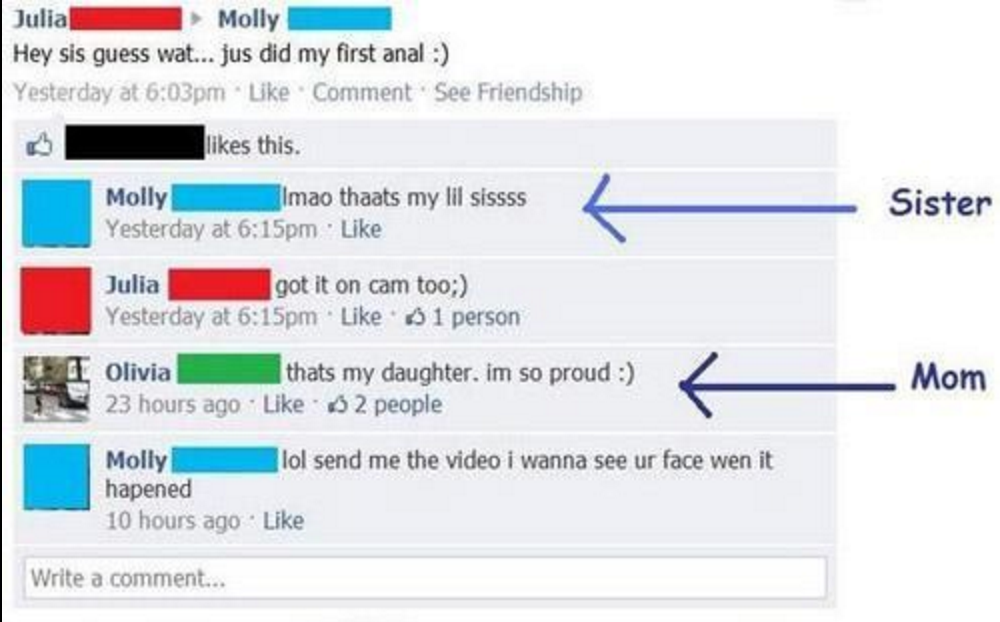
Task: Like Julia's 'got it on cam too' comment
Action: point(361,316)
